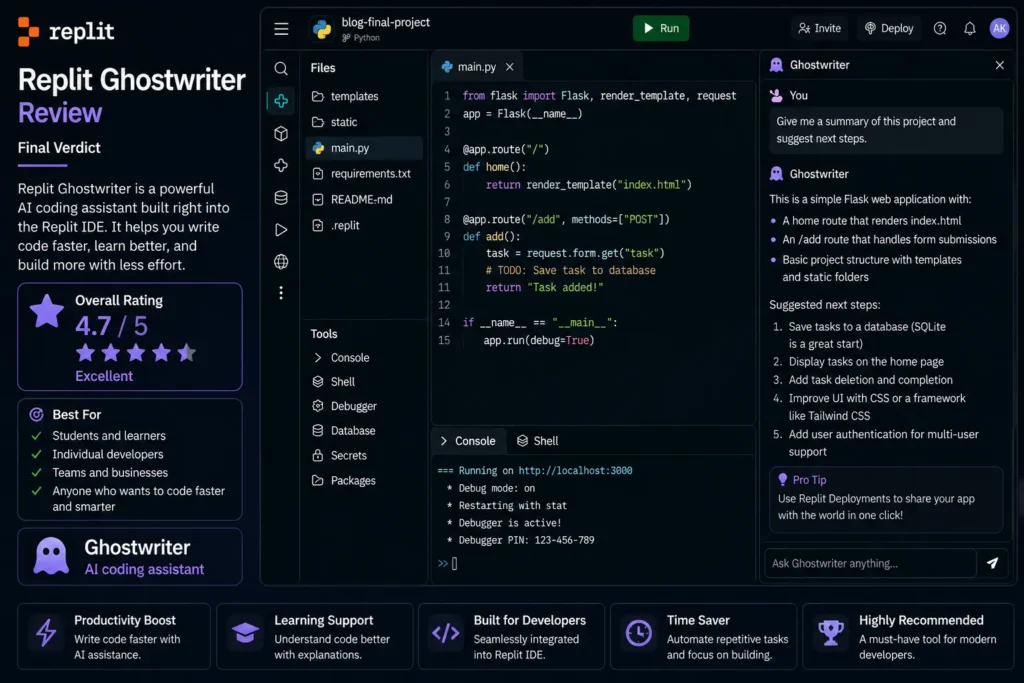Click the TODO comment on line 11
1024x683 pixels.
click(570, 270)
